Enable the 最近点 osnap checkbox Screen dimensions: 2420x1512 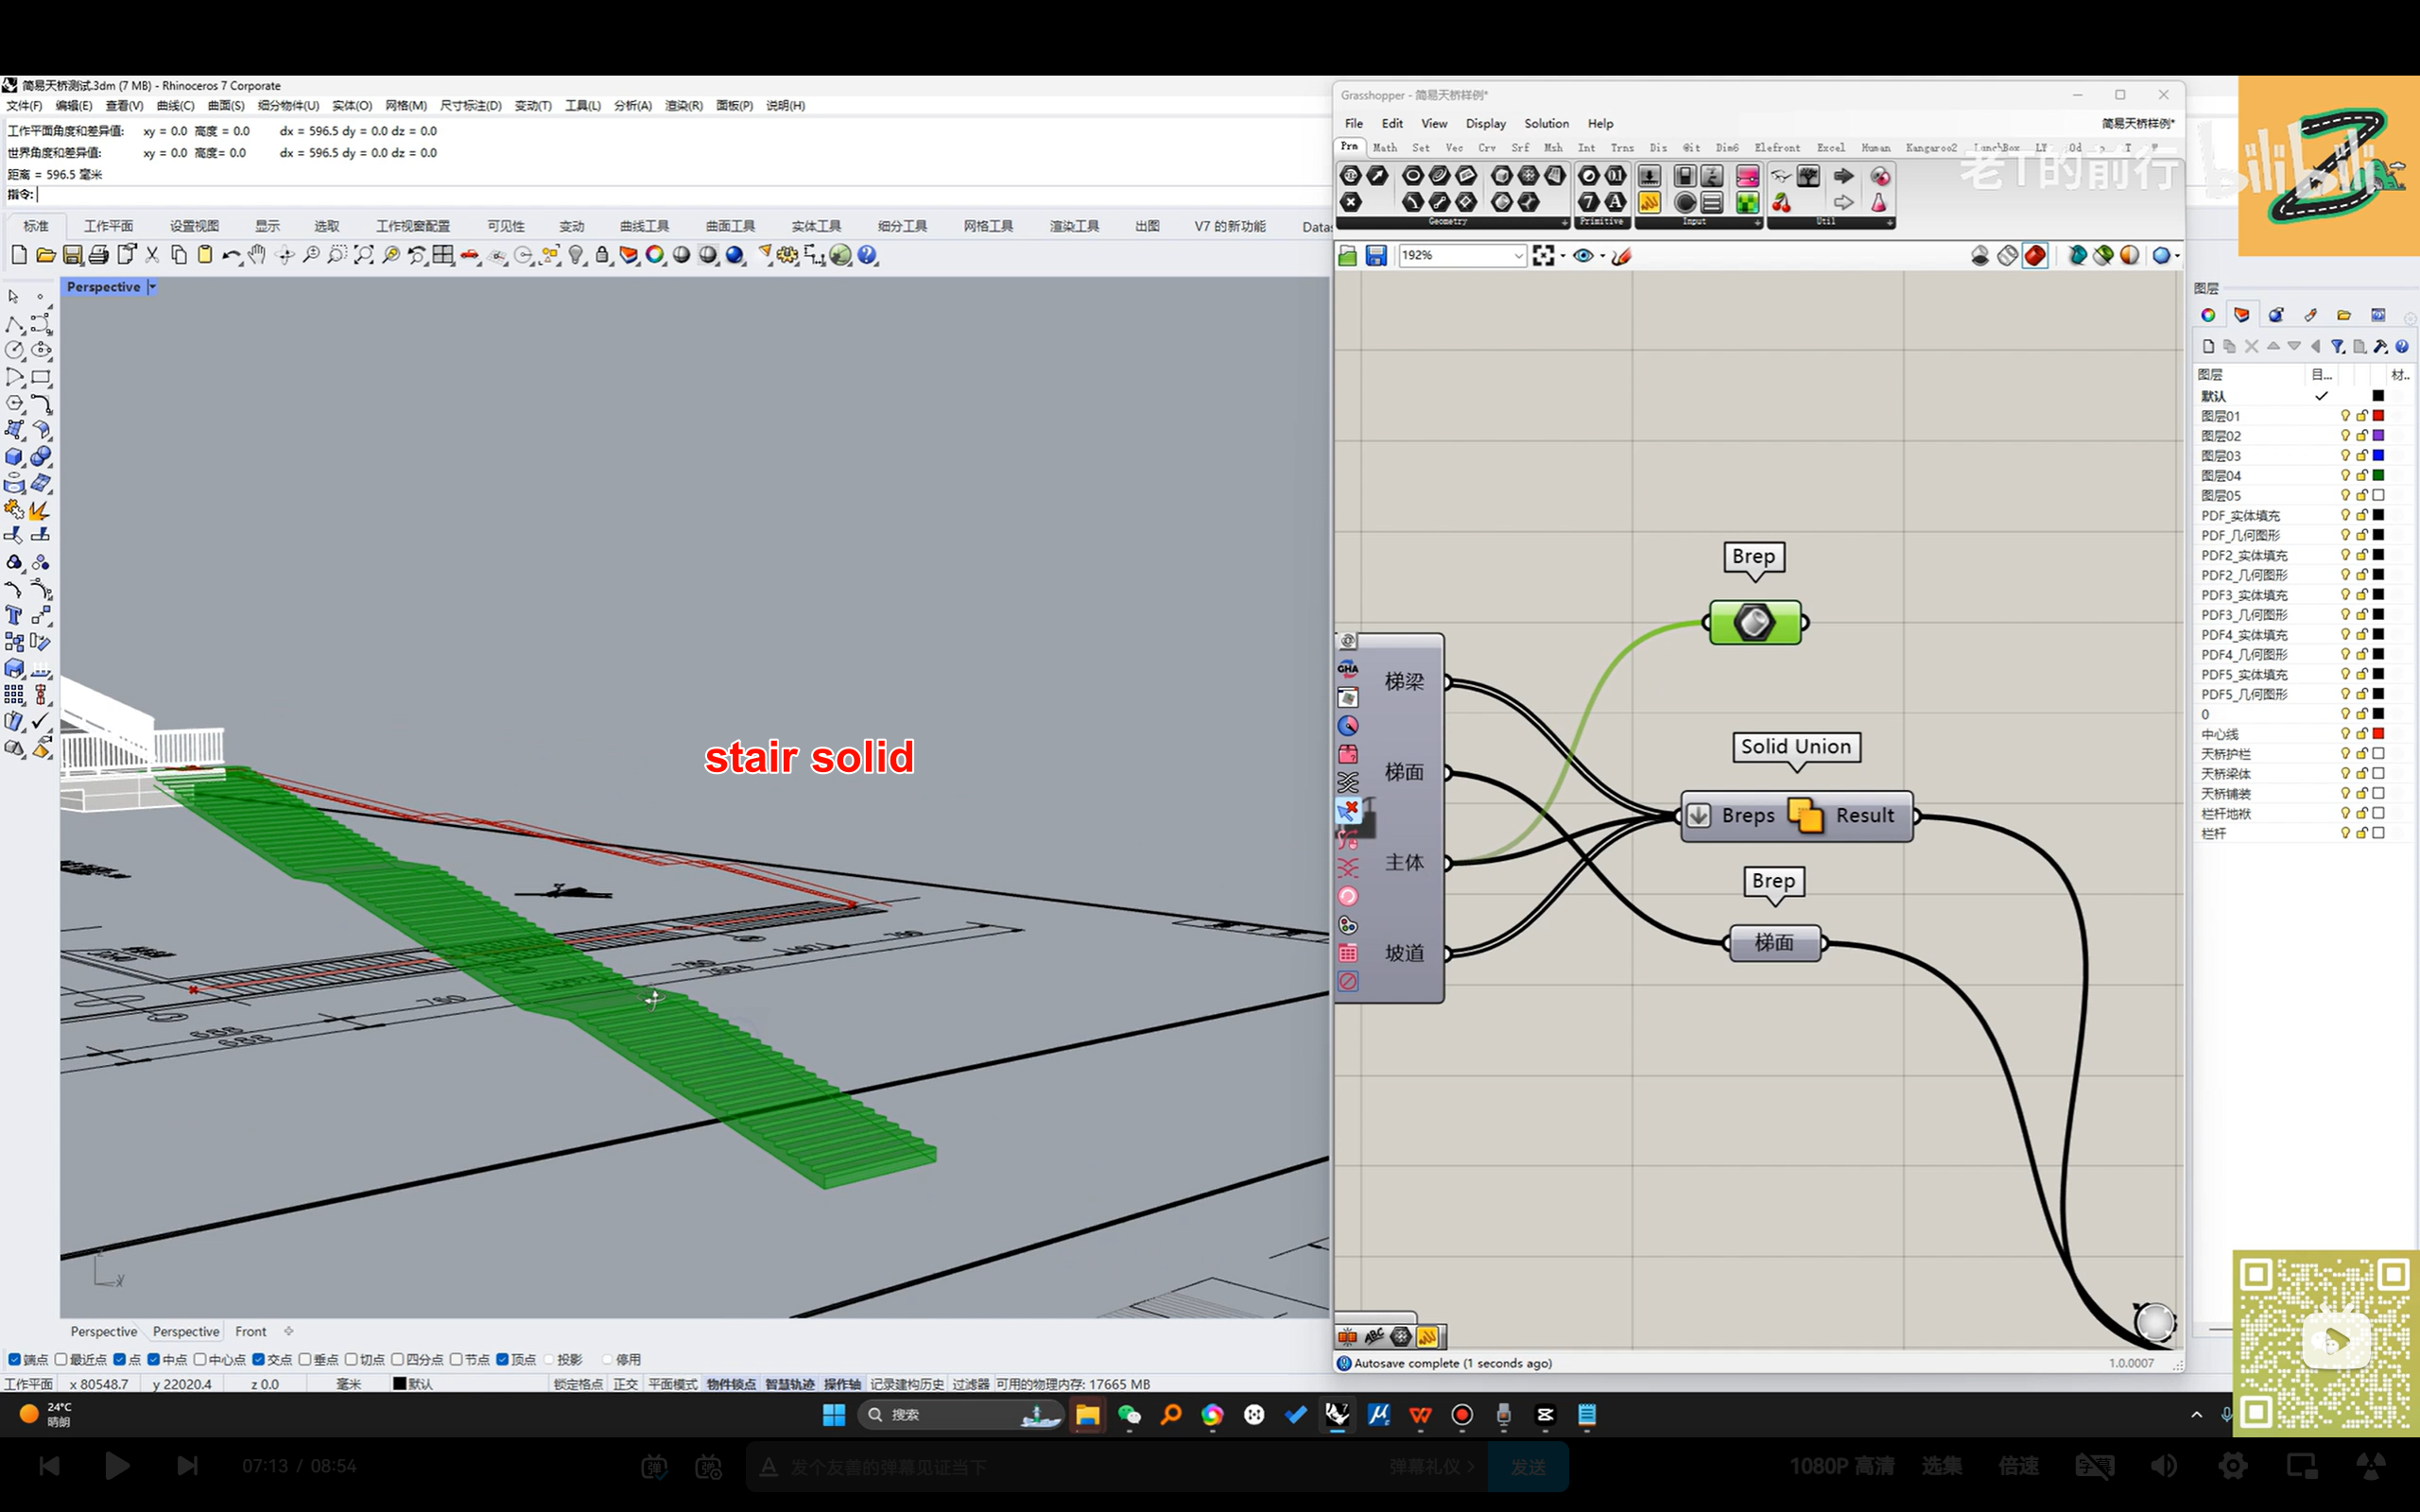tap(61, 1359)
